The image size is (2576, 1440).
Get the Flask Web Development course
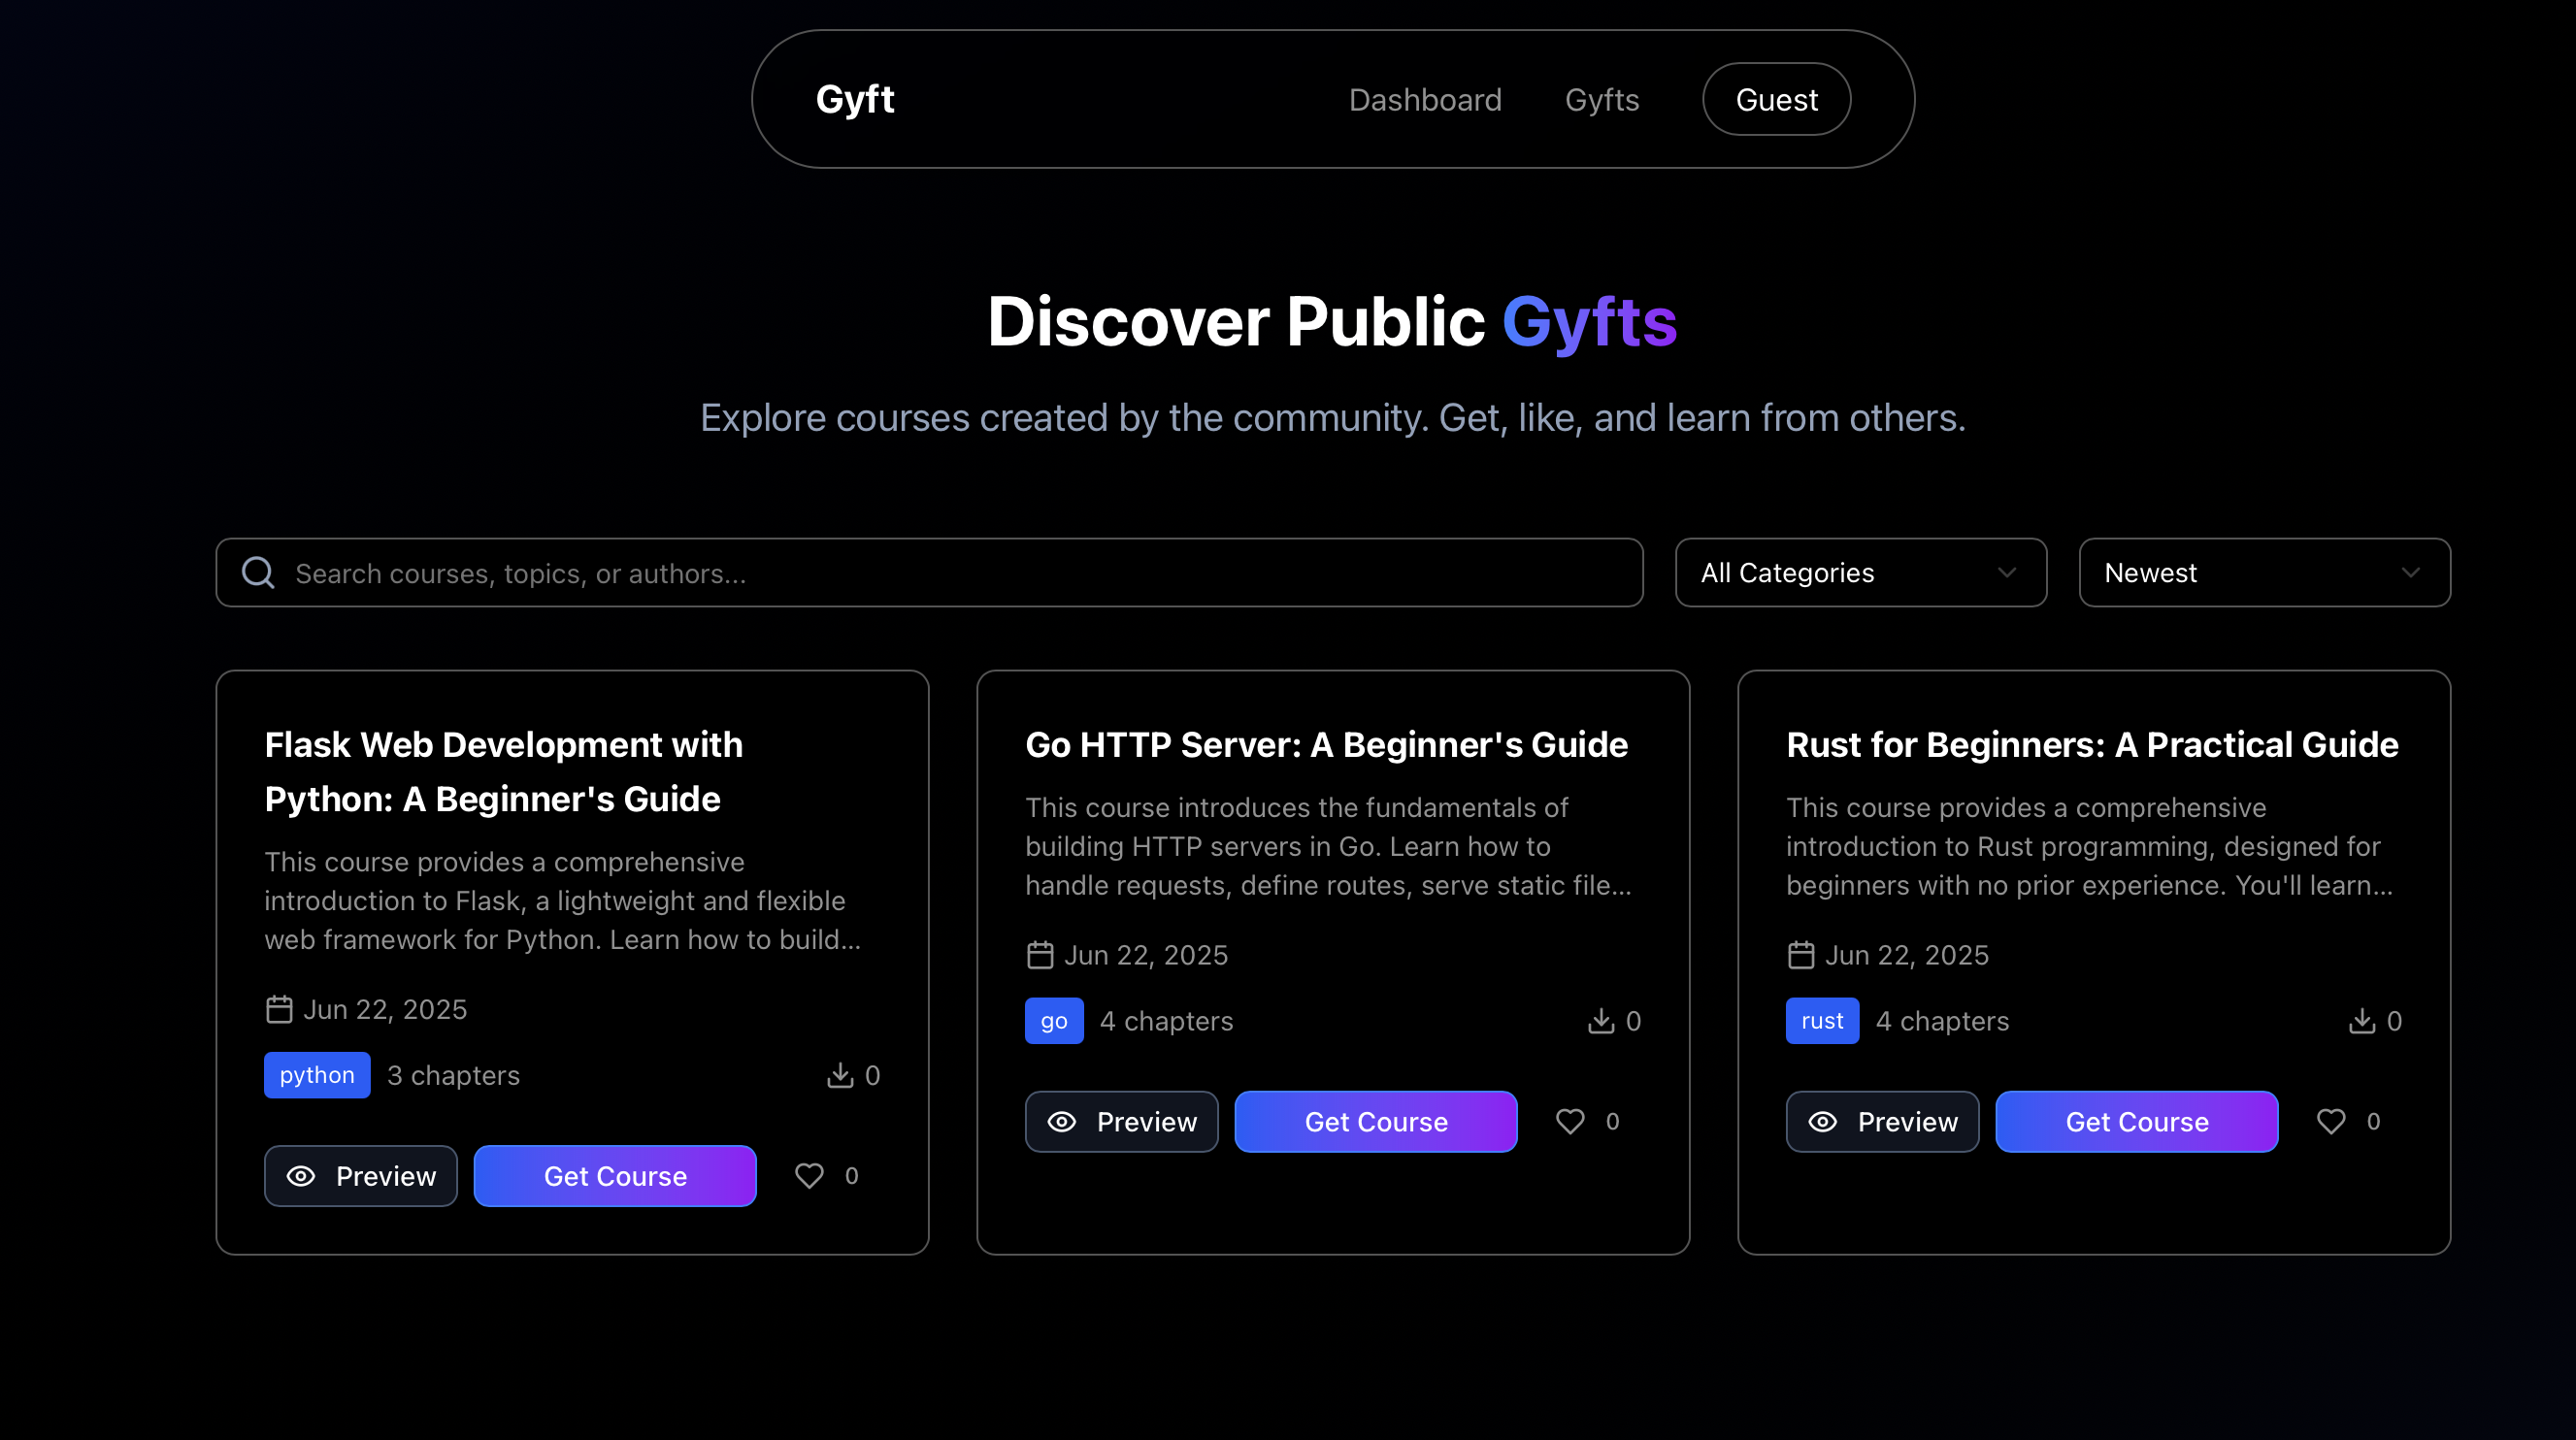click(x=615, y=1176)
